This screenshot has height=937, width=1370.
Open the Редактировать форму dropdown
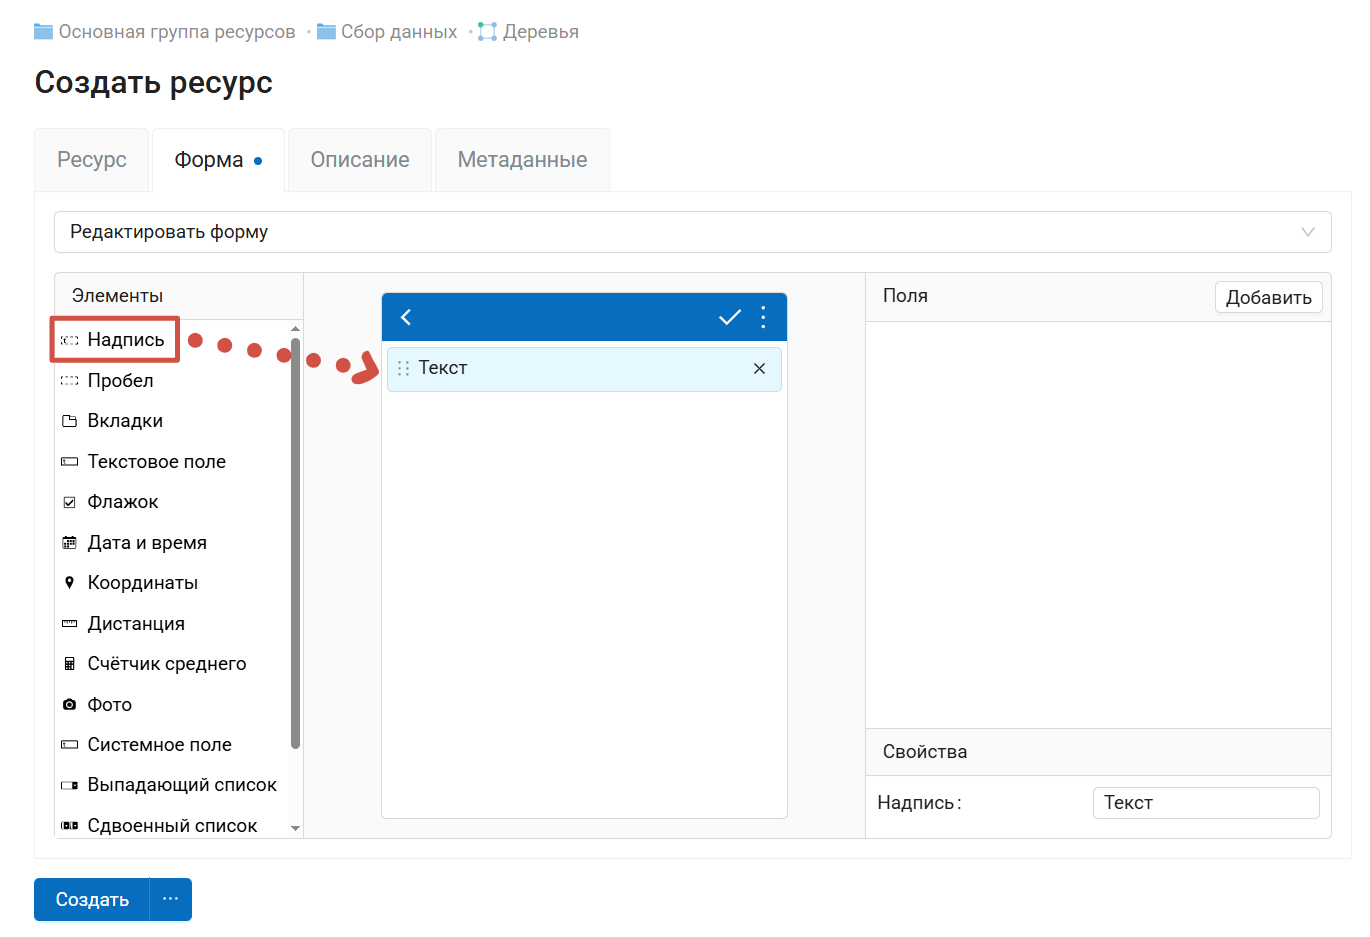pyautogui.click(x=692, y=232)
